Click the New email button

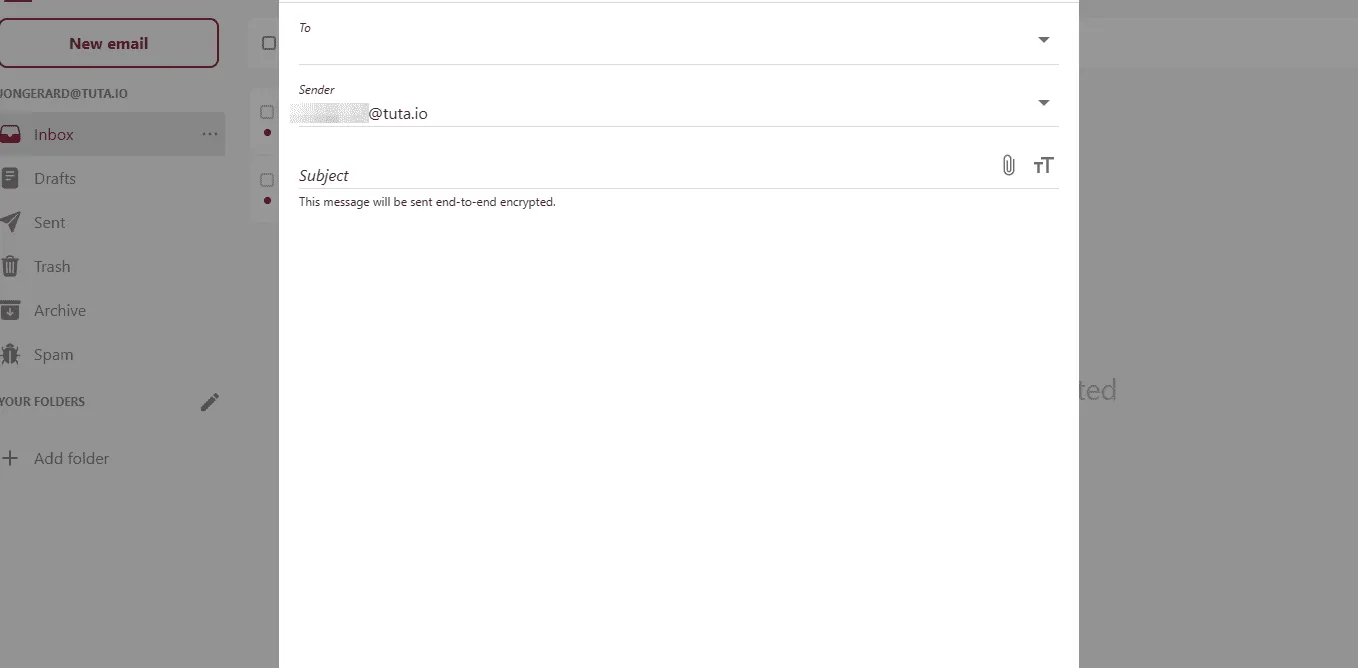coord(109,43)
